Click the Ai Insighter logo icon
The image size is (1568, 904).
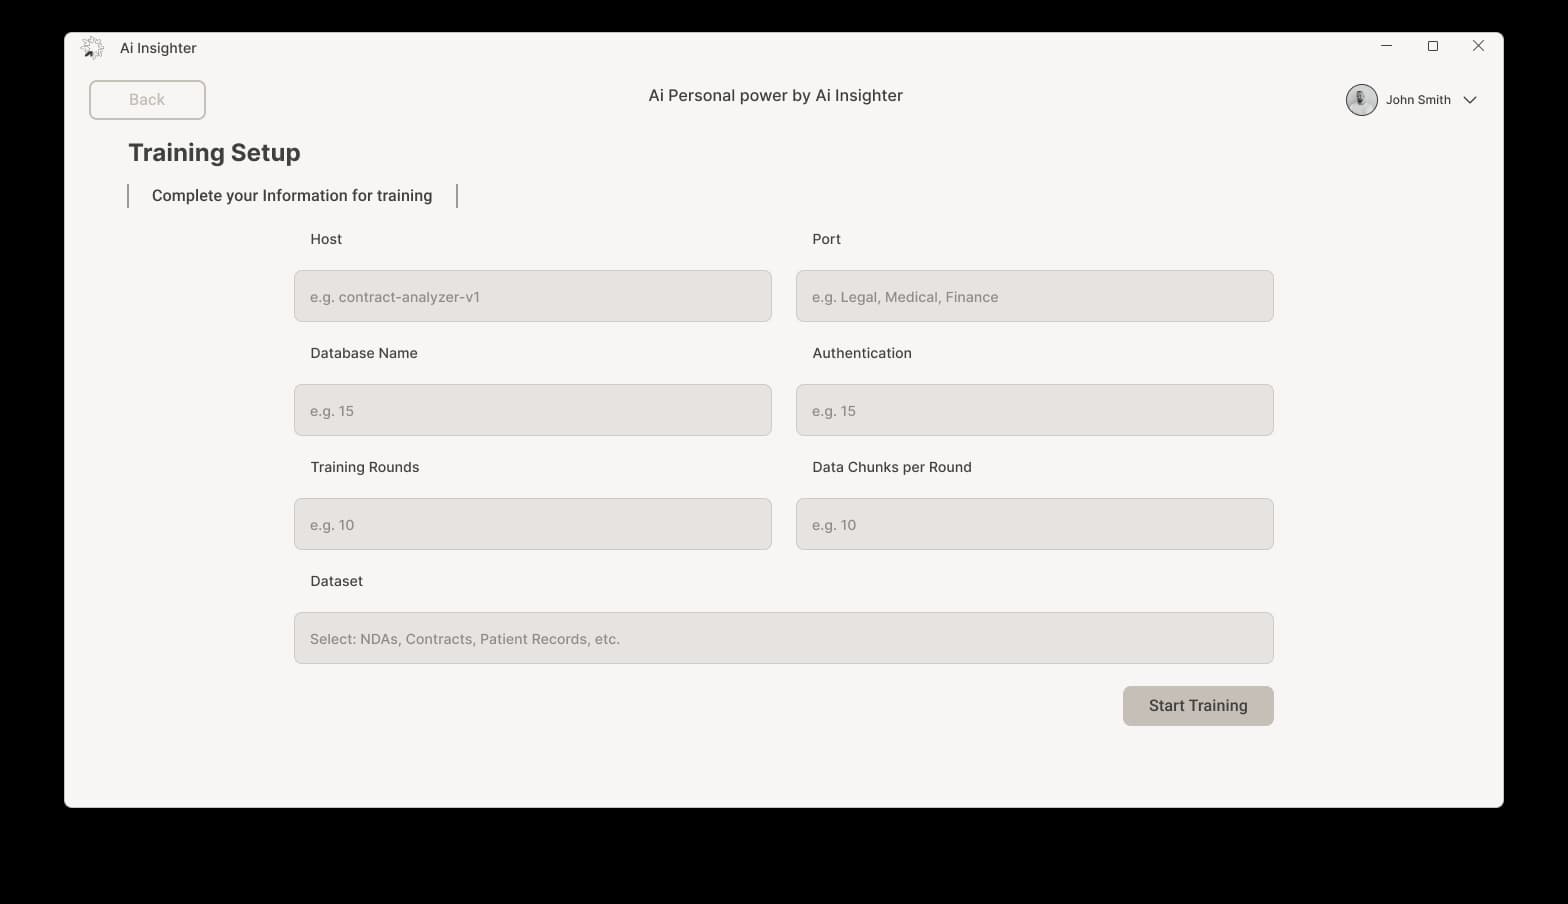(x=92, y=48)
